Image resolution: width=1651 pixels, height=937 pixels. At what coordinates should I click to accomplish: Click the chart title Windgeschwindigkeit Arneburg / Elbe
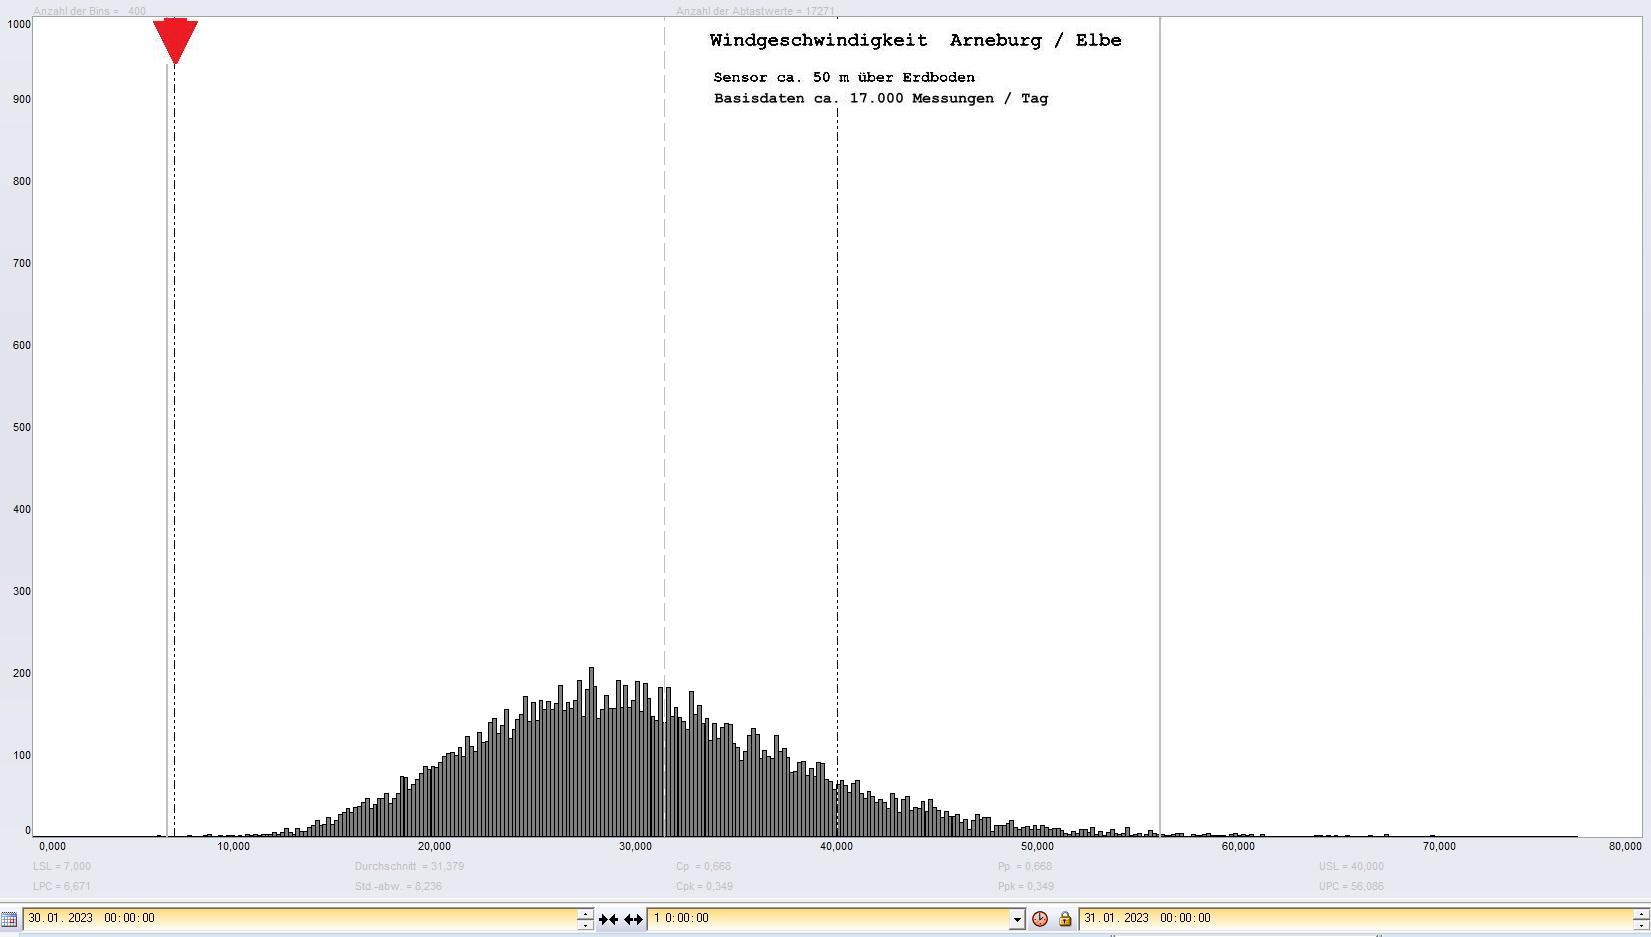[916, 41]
